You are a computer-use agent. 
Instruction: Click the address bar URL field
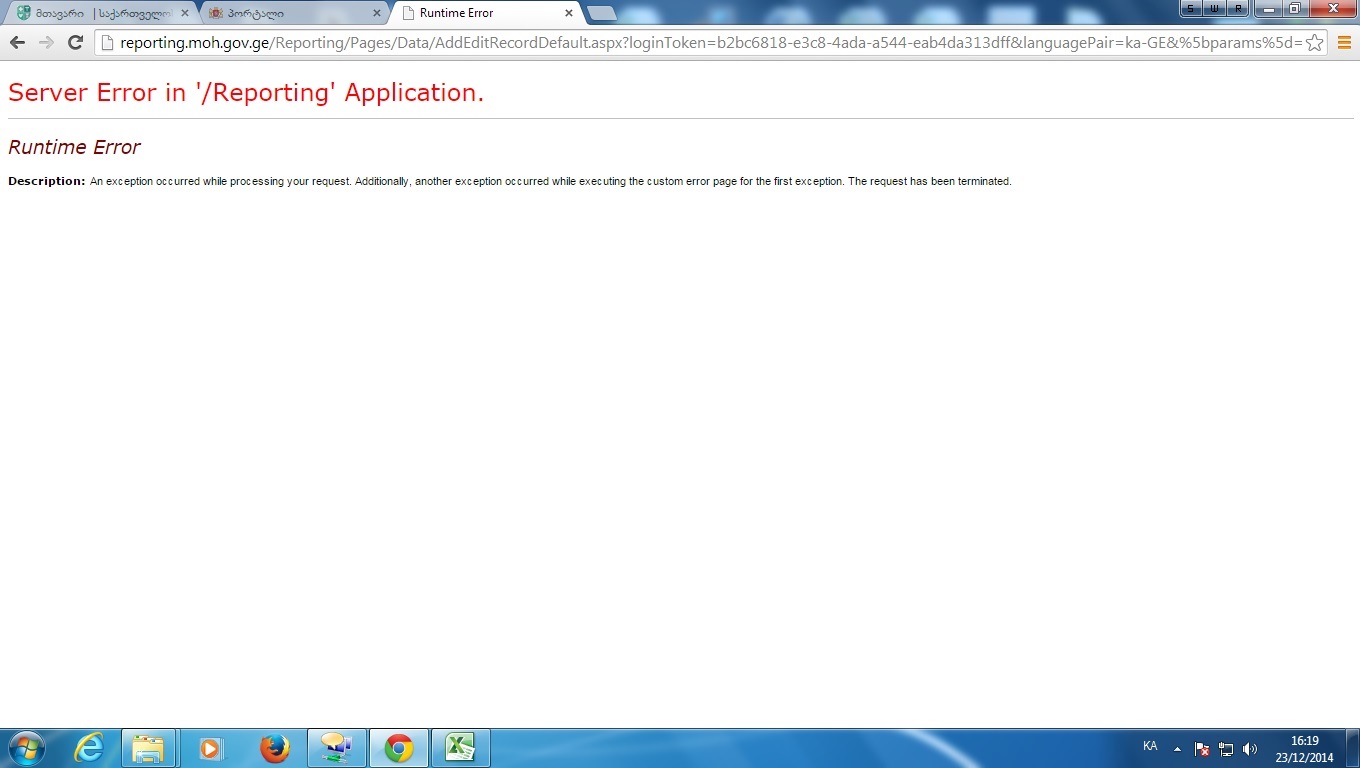(700, 42)
